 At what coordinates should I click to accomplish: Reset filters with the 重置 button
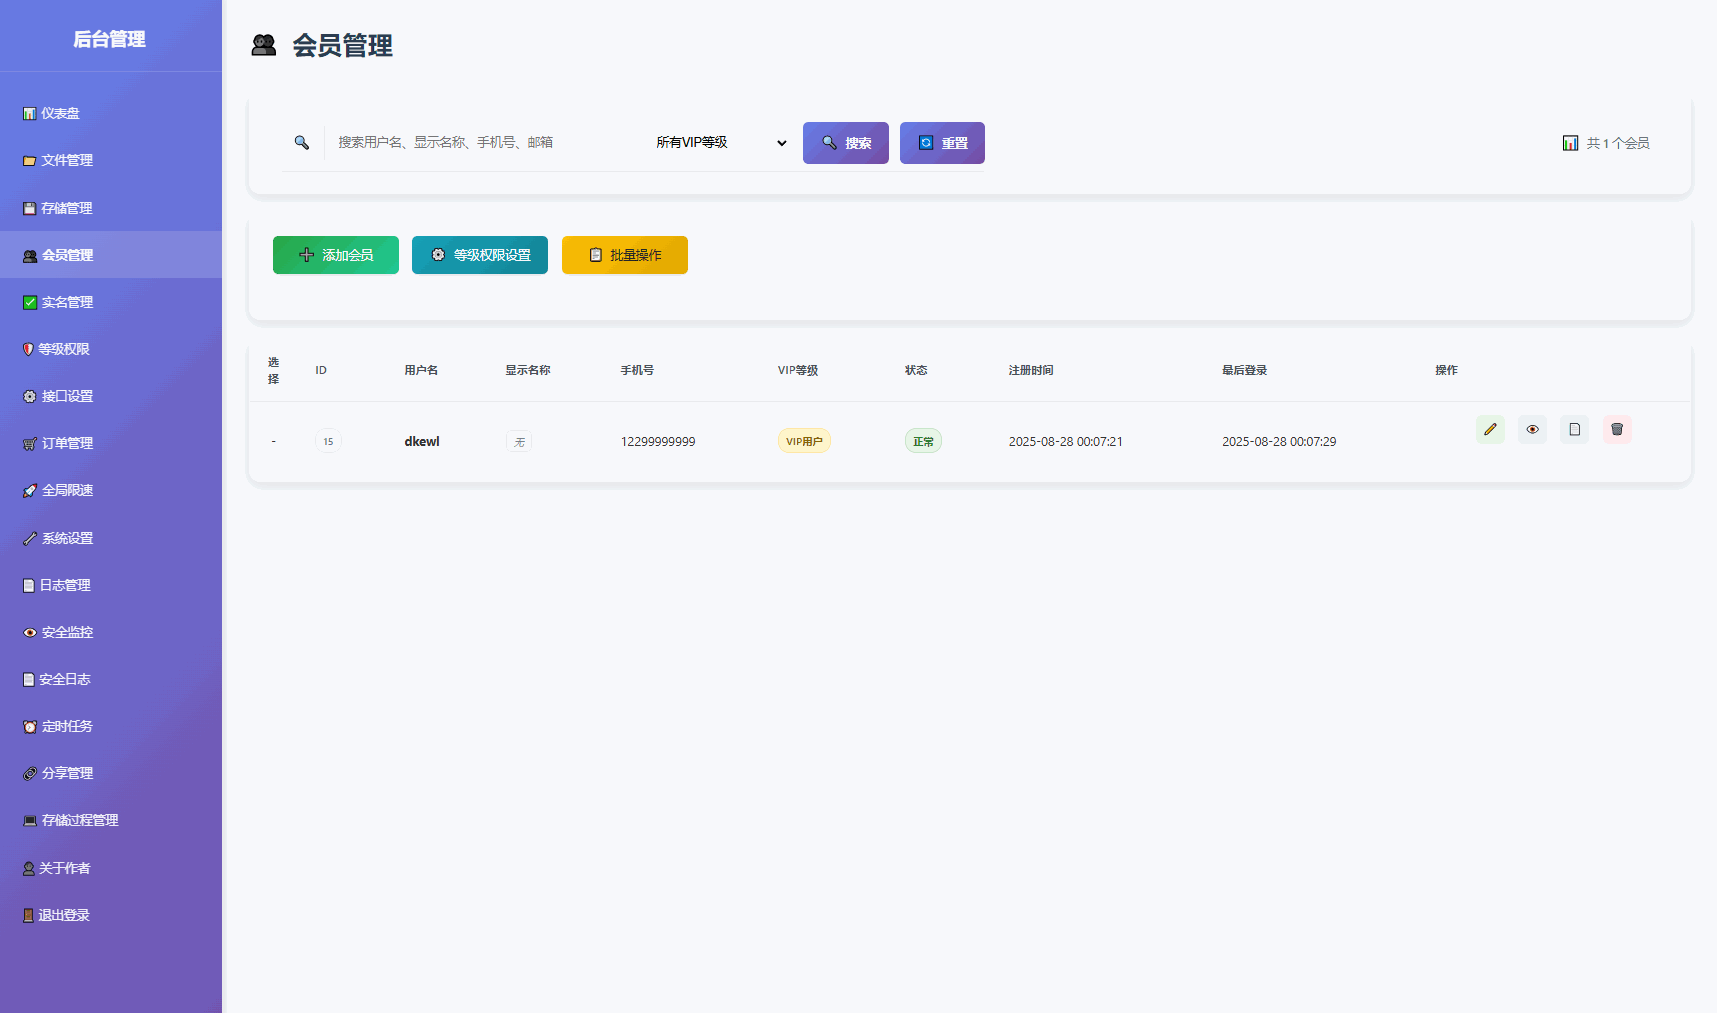(942, 143)
